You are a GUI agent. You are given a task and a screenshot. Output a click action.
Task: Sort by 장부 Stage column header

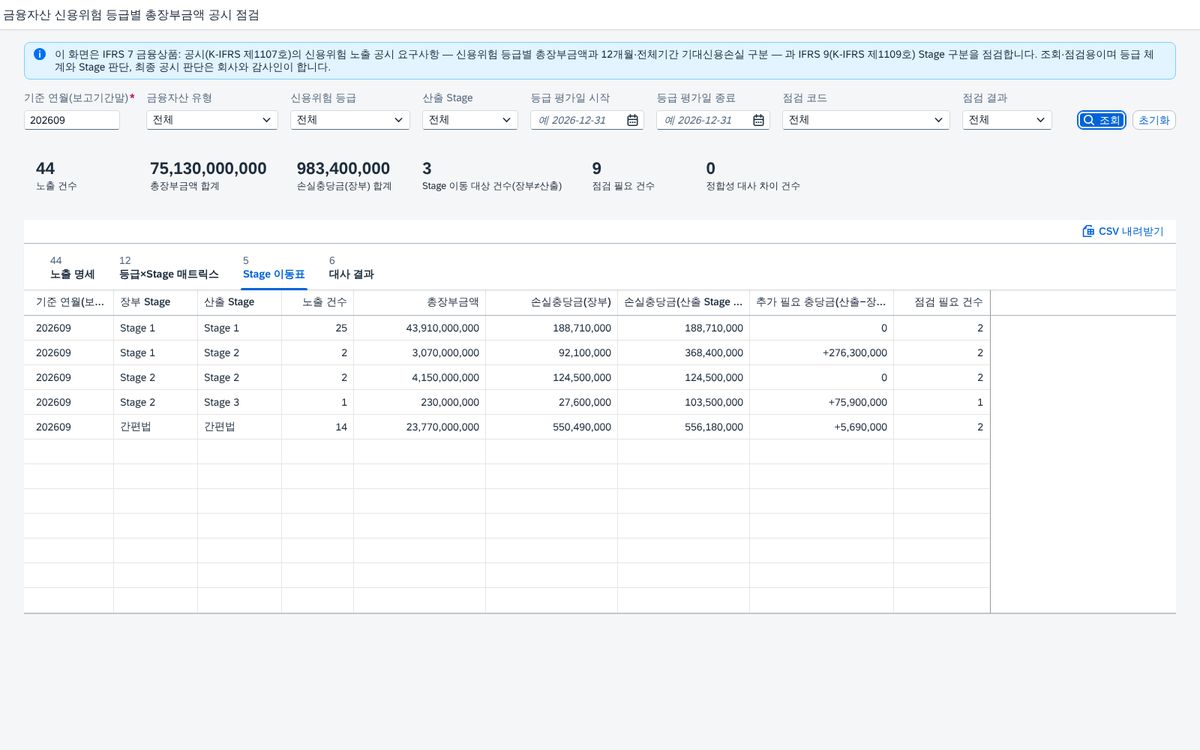coord(155,302)
